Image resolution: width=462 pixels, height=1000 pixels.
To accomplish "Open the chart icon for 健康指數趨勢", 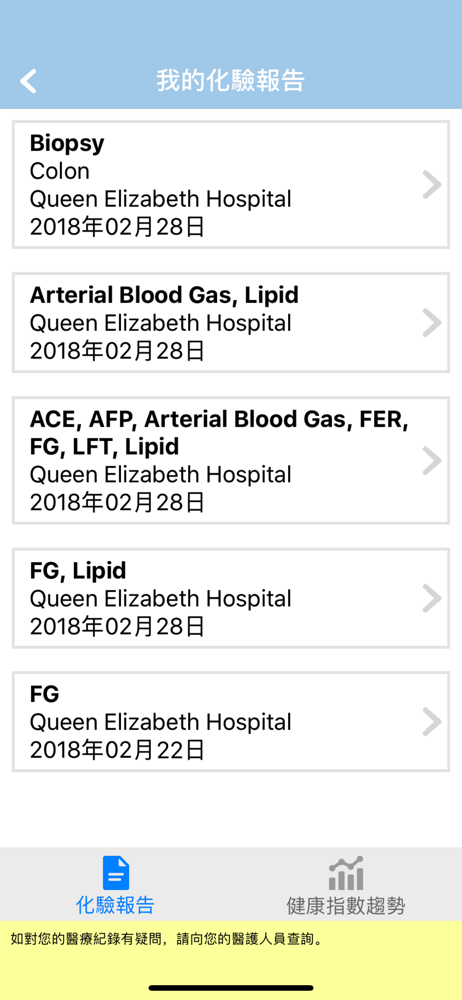I will [346, 873].
